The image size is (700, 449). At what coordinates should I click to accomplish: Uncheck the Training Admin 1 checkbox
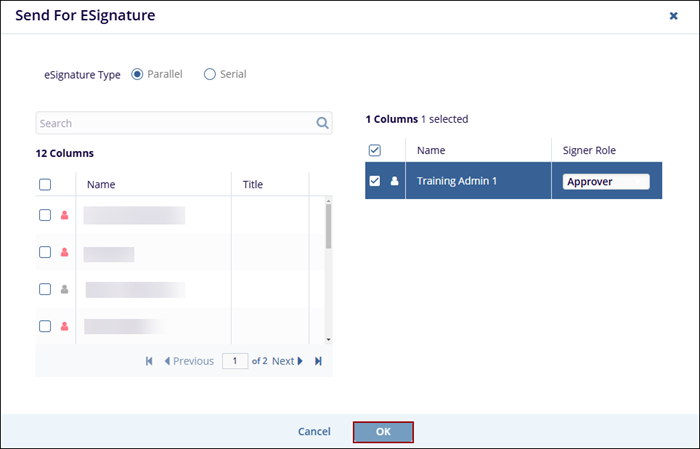pyautogui.click(x=375, y=181)
